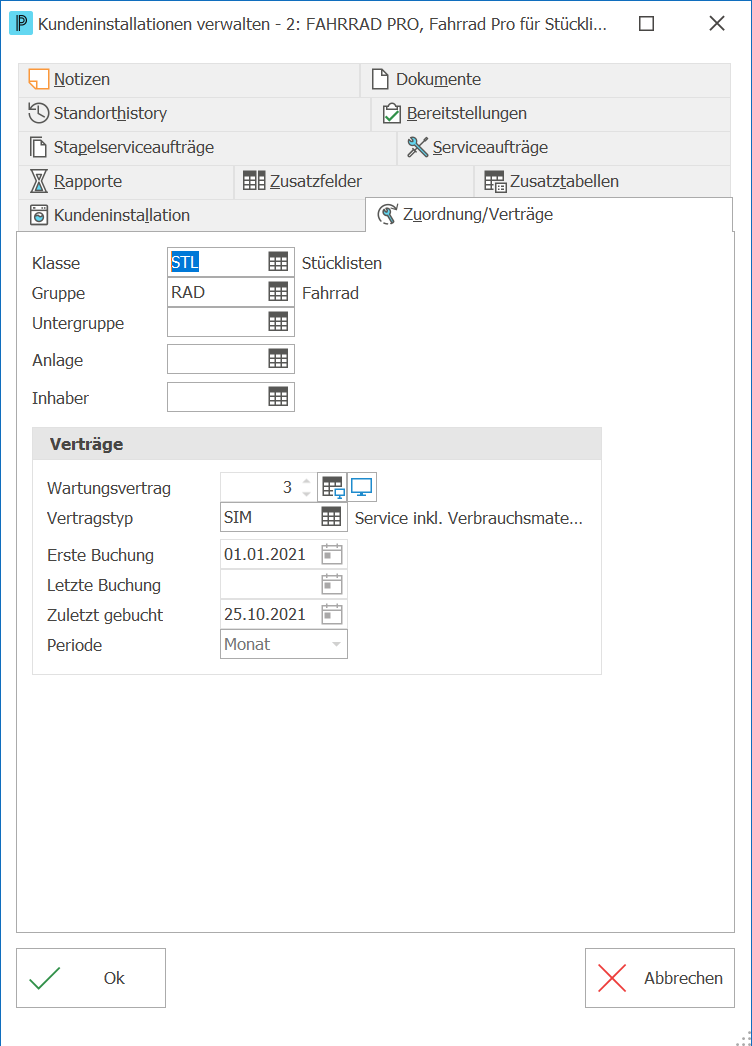Maximize the Kundeninstallationen verwalten window
Screen dimensions: 752x1046
click(x=646, y=24)
